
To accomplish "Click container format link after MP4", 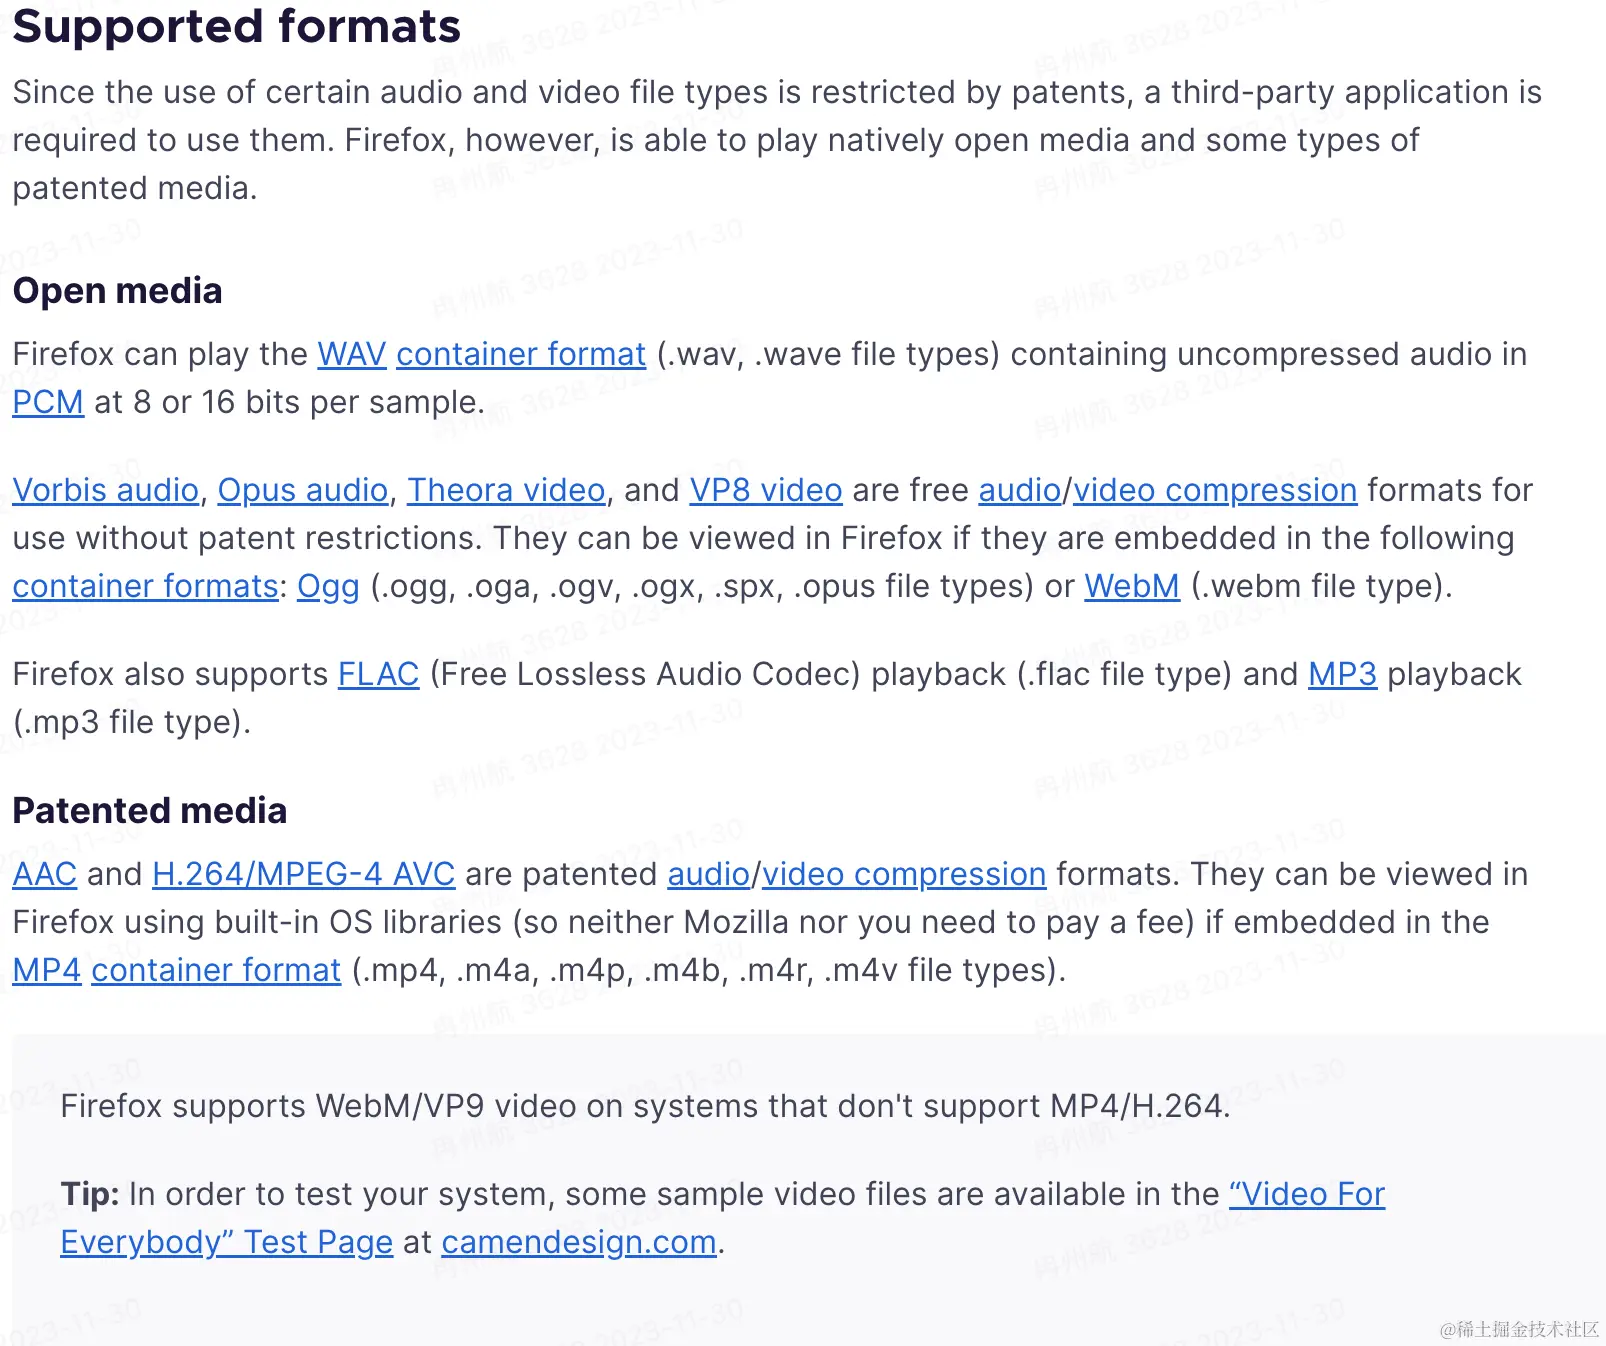I will pyautogui.click(x=216, y=970).
